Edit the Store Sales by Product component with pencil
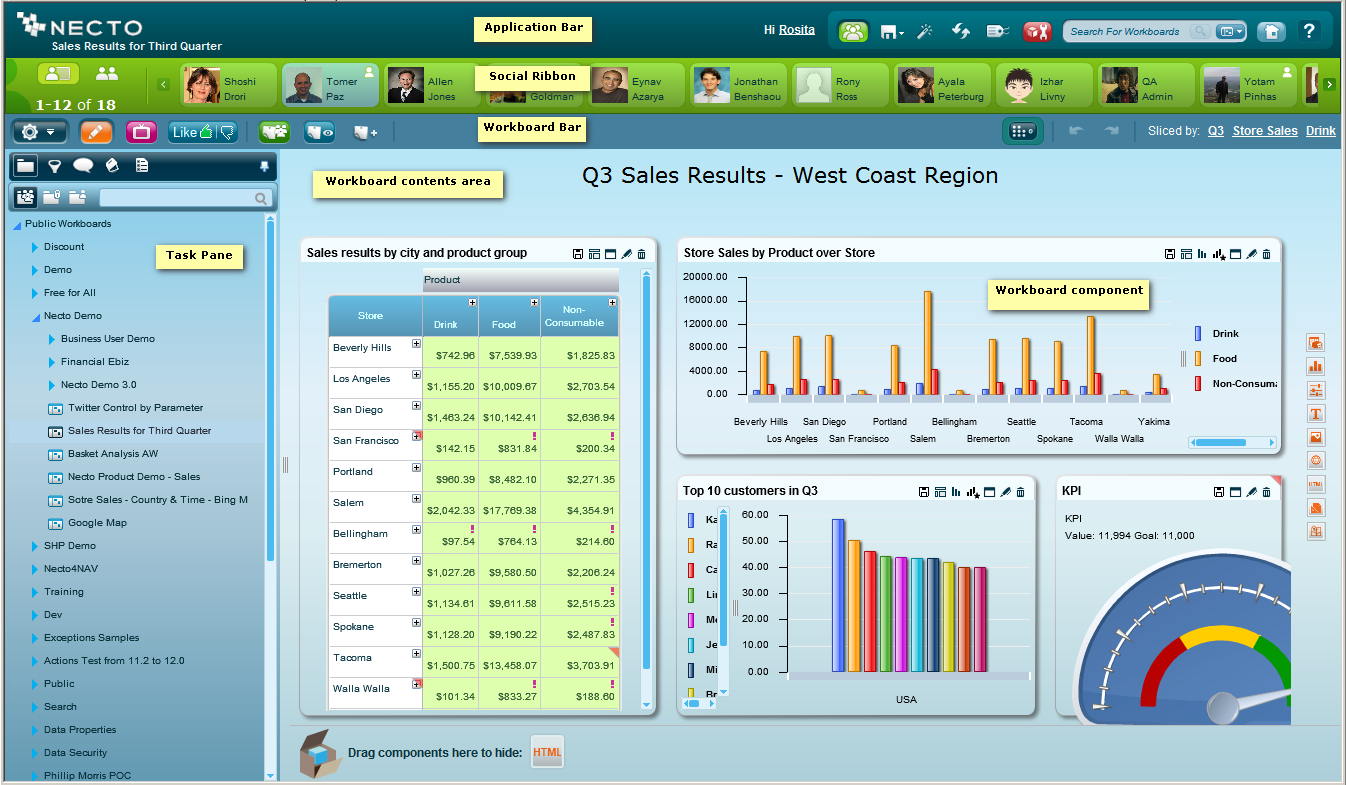The width and height of the screenshot is (1346, 785). [1250, 254]
